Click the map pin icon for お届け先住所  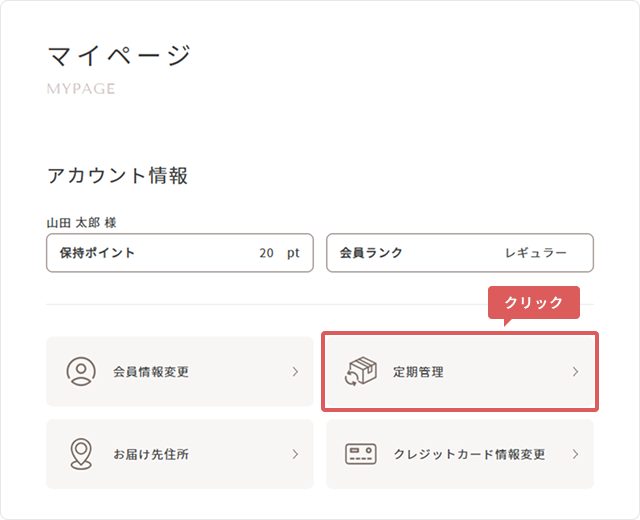point(81,454)
